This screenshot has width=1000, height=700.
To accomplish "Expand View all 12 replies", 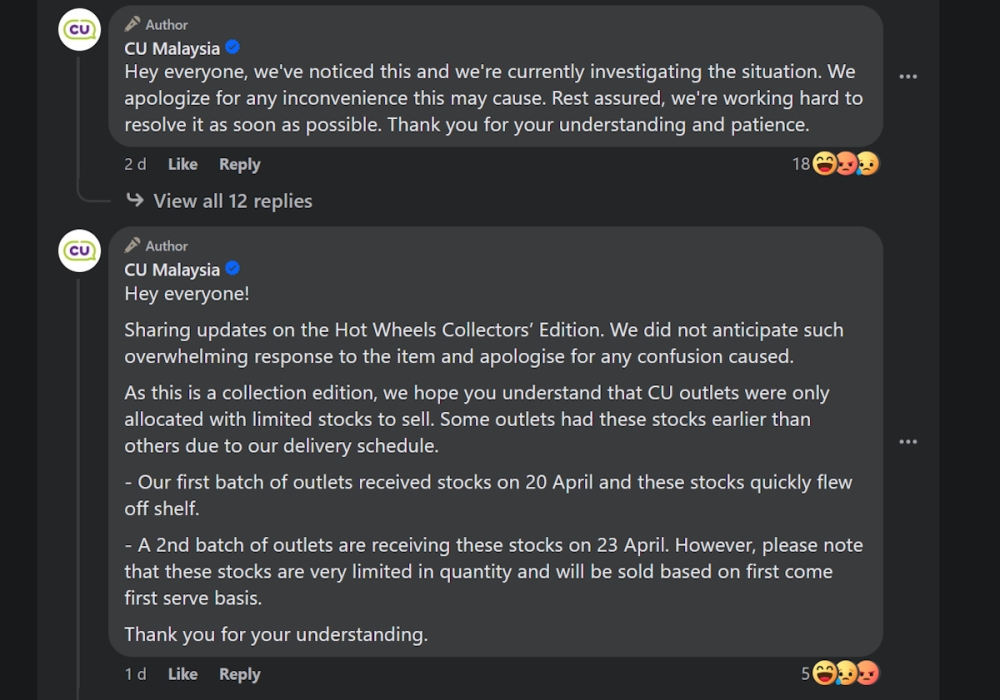I will coord(232,201).
